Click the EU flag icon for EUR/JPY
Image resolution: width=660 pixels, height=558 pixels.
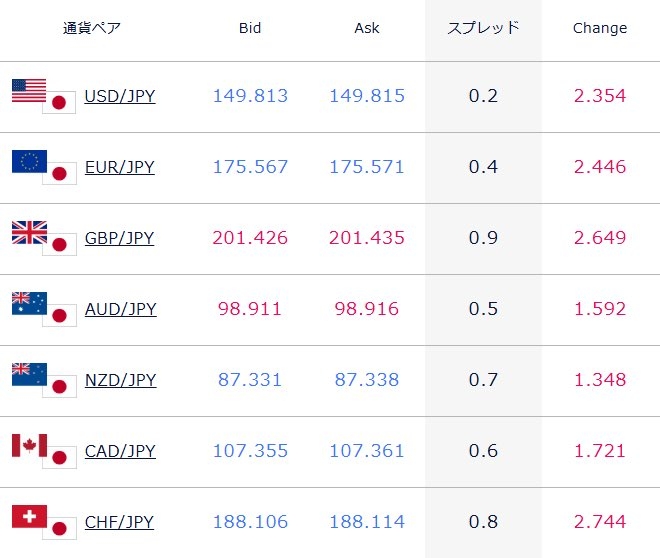(x=28, y=161)
